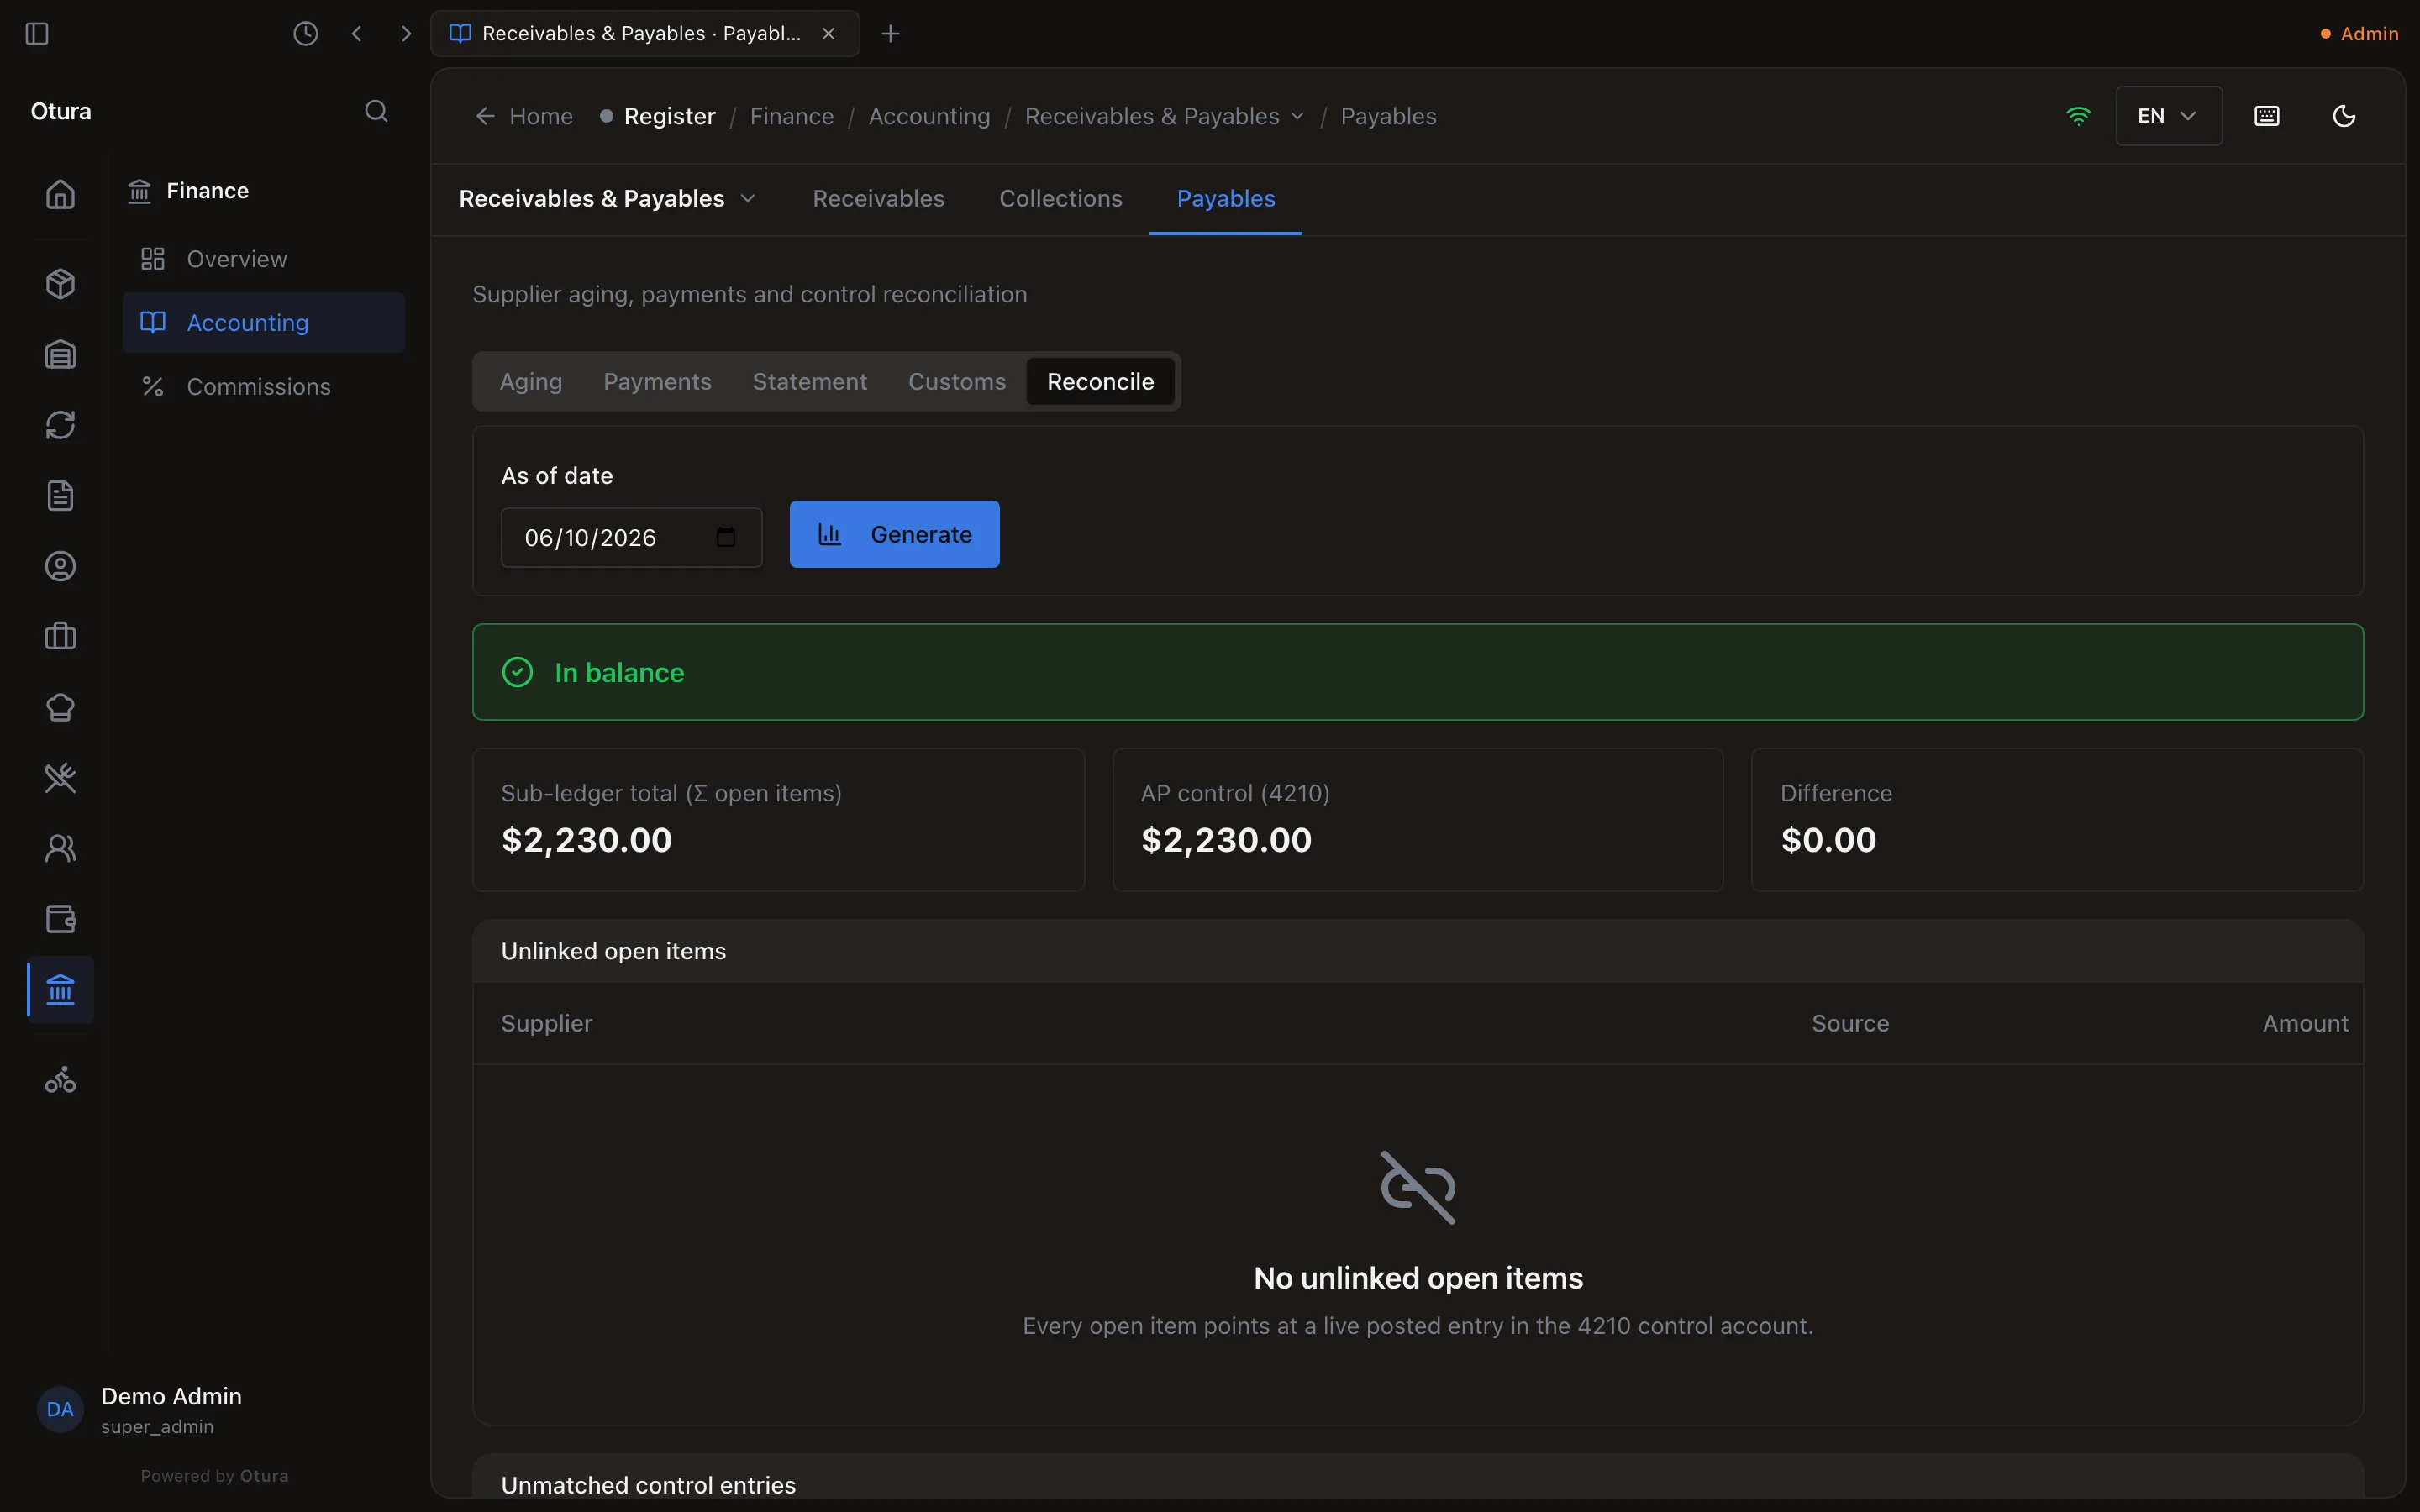Image resolution: width=2420 pixels, height=1512 pixels.
Task: Open the sidebar search icon
Action: point(376,111)
